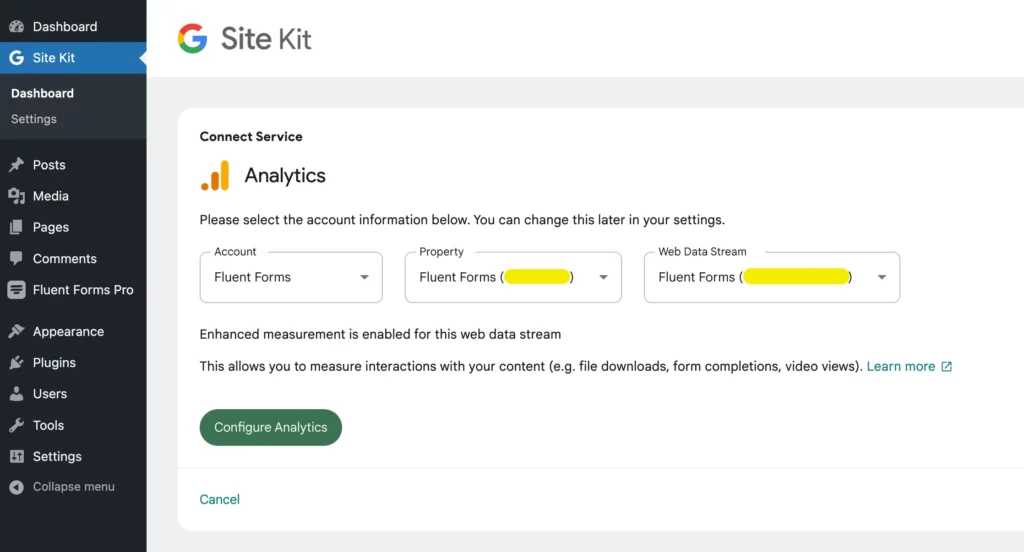Click the Tools wrench icon
The width and height of the screenshot is (1024, 552).
pyautogui.click(x=16, y=425)
